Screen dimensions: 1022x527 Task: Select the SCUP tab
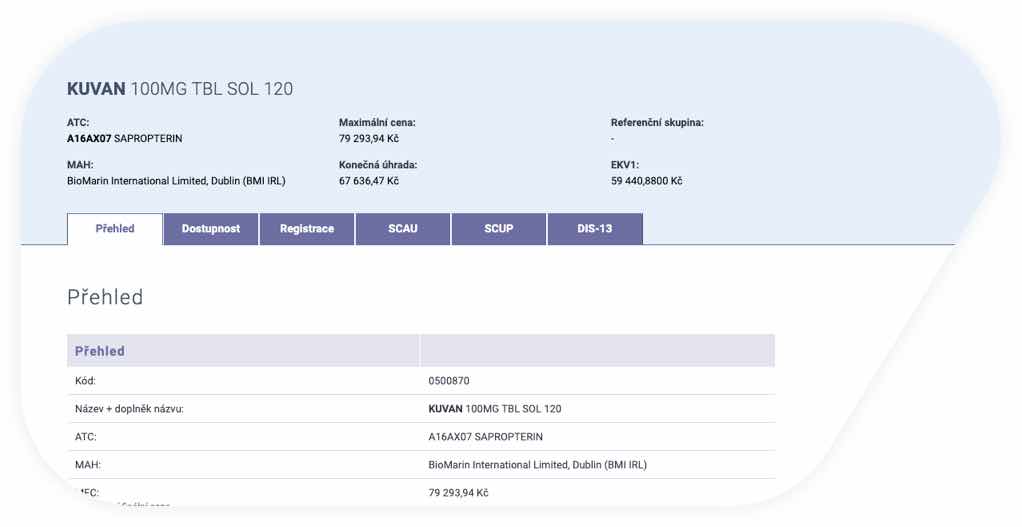499,229
